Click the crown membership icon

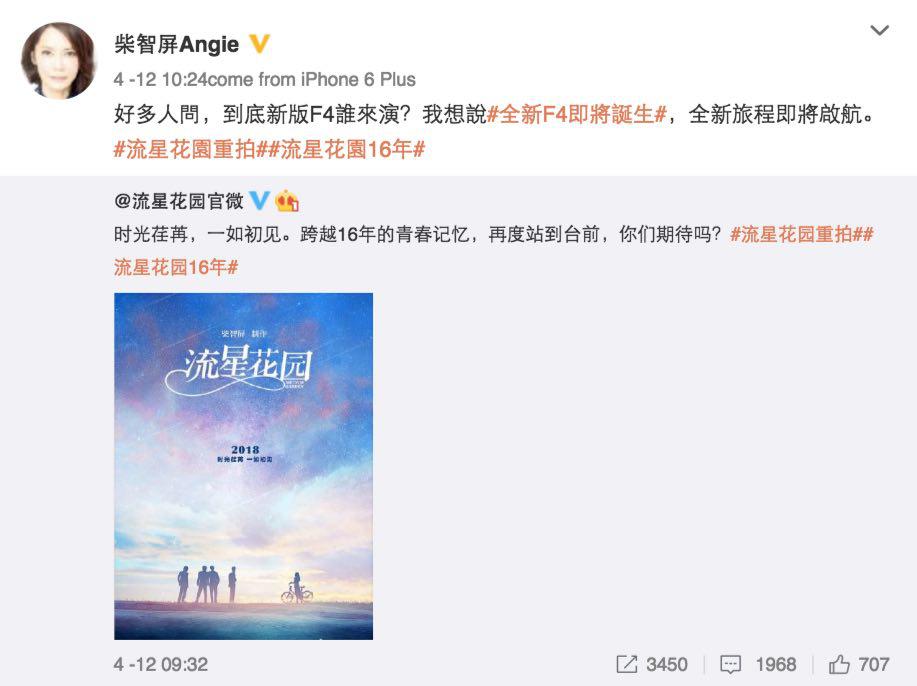(287, 201)
